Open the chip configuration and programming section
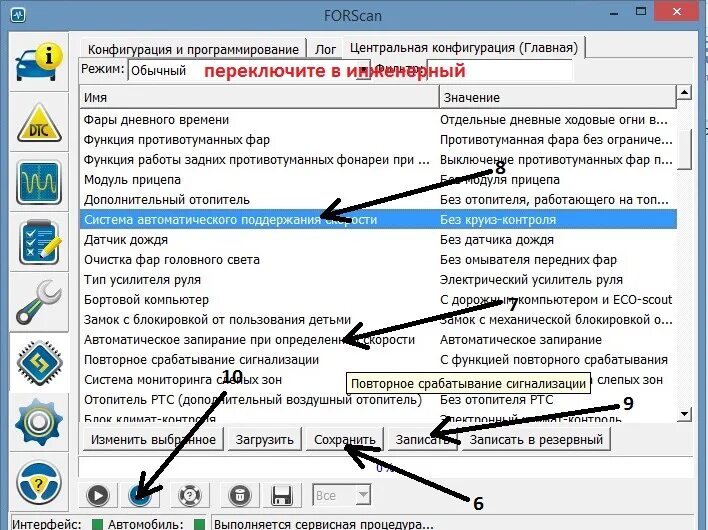 coord(39,363)
